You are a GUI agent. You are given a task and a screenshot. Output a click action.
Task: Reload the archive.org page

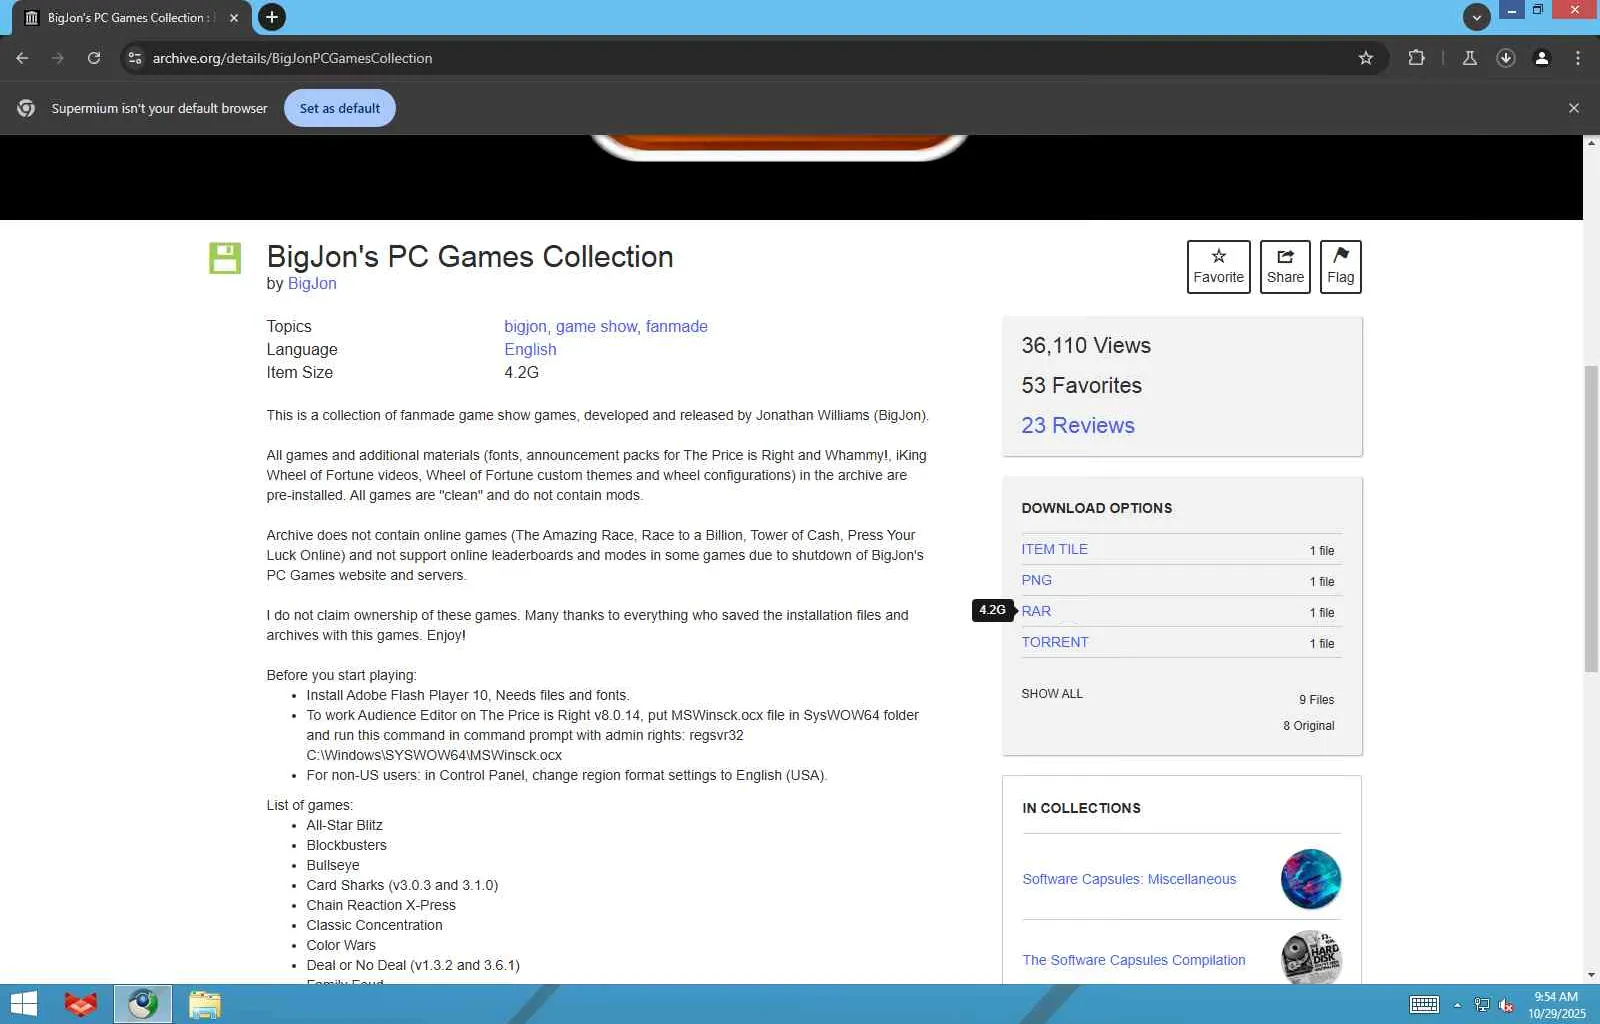[x=94, y=58]
